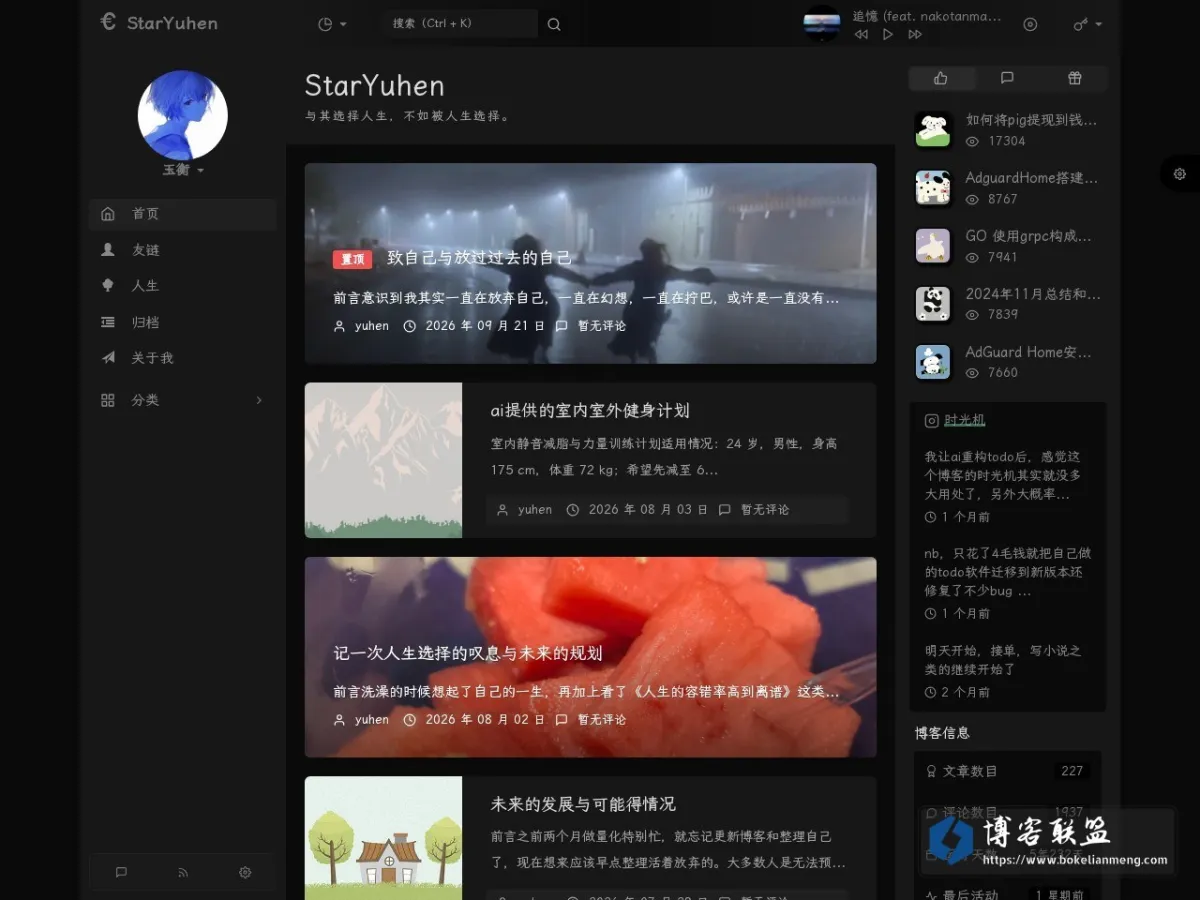Open the 关于我 about page
The height and width of the screenshot is (900, 1200).
[x=182, y=358]
